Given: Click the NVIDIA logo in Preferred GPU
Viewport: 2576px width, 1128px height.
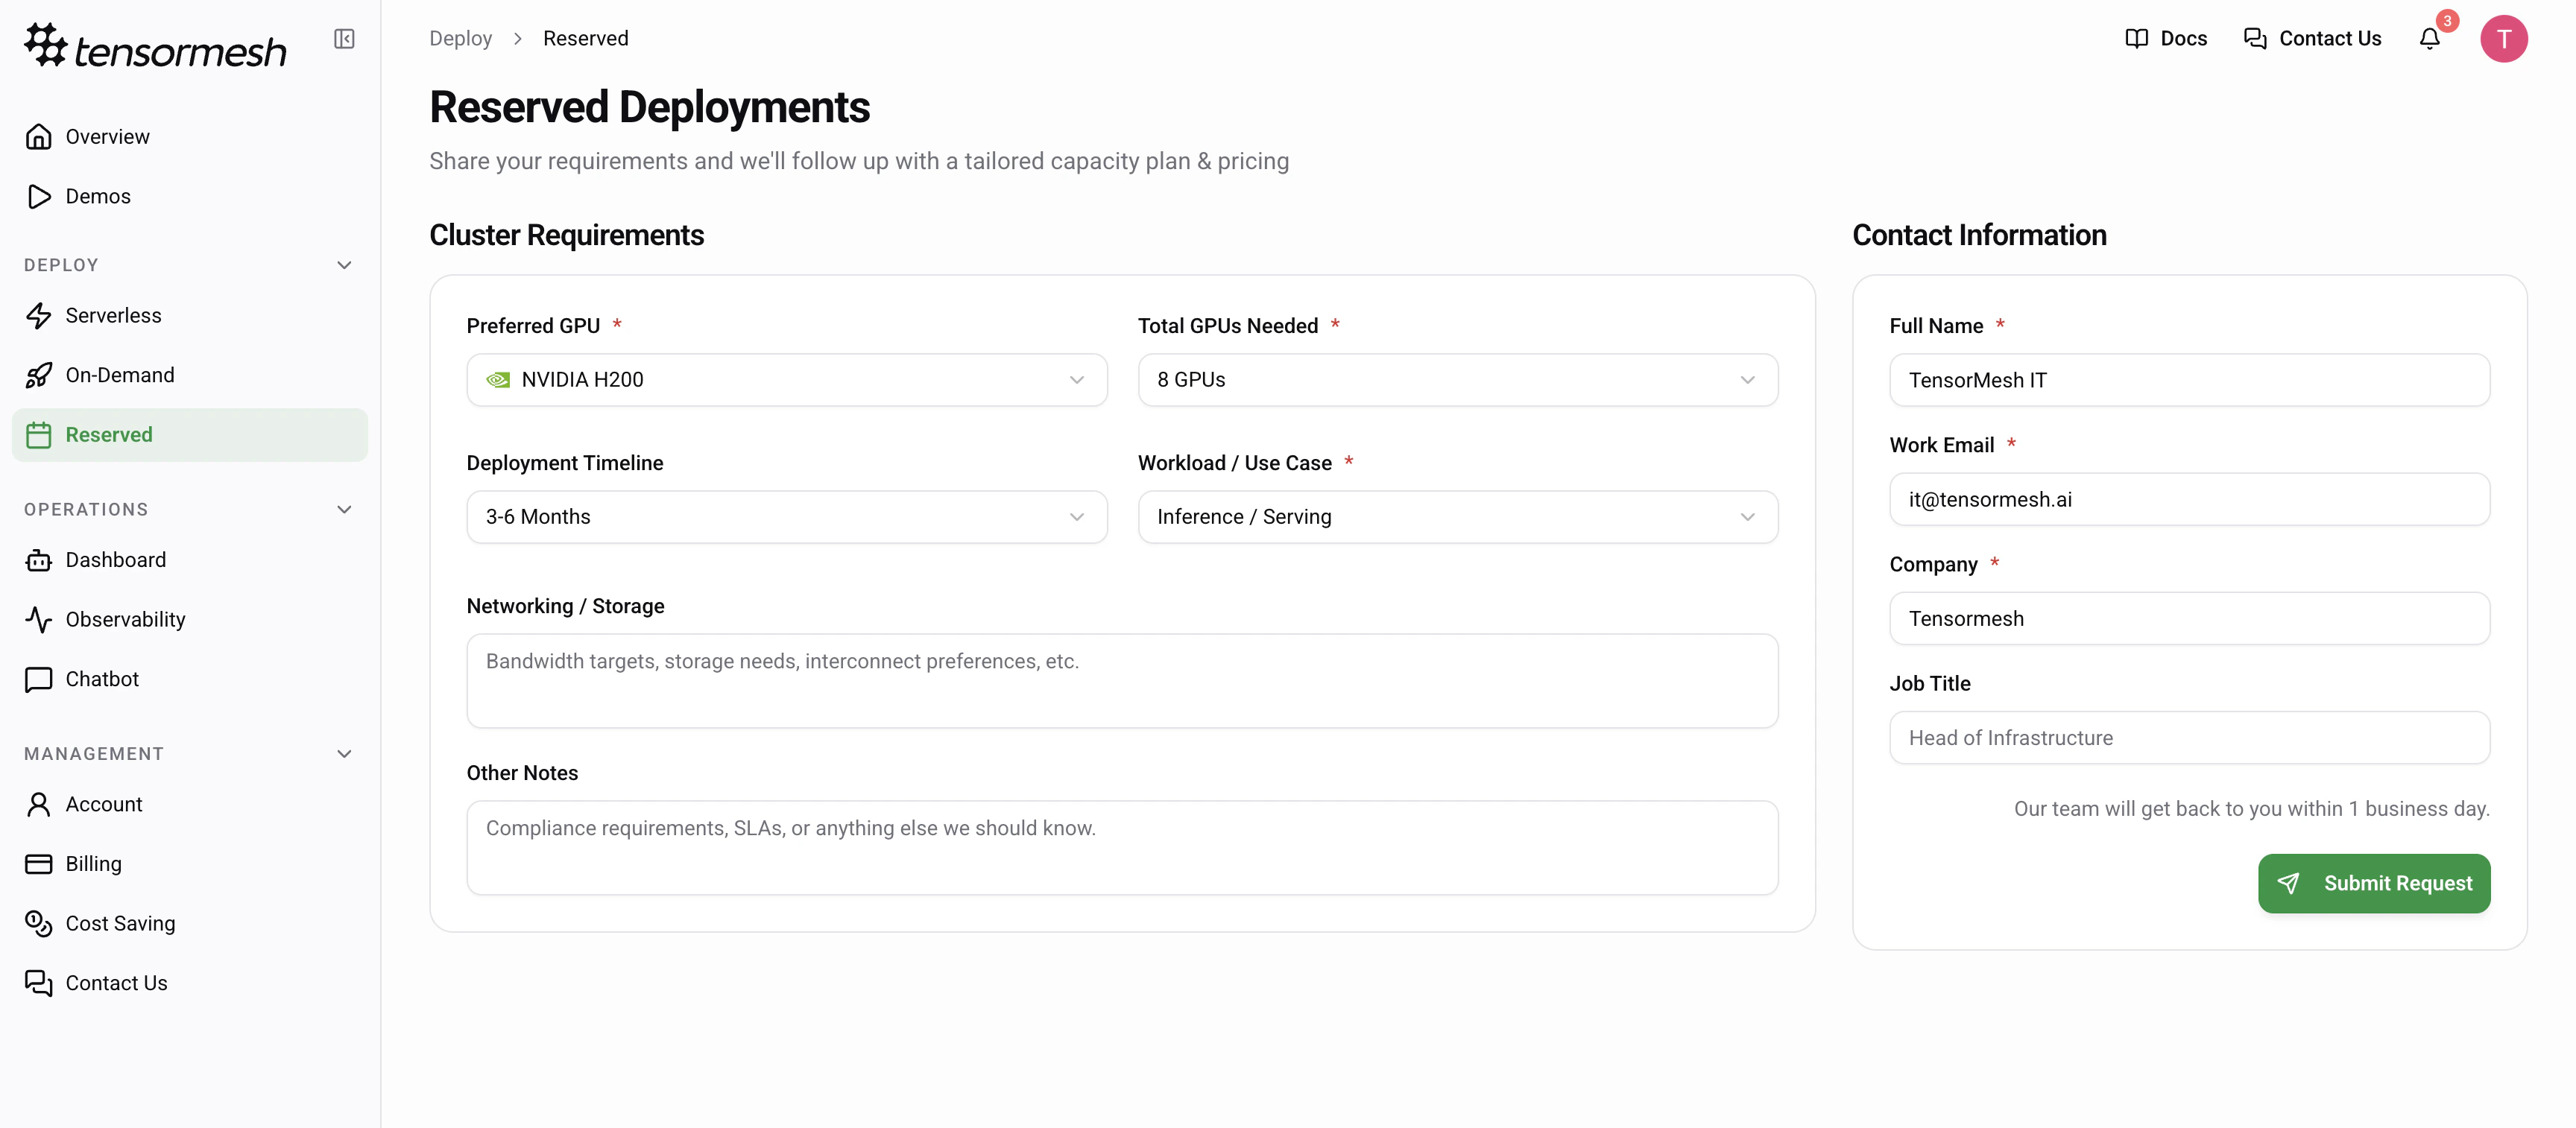Looking at the screenshot, I should [498, 380].
